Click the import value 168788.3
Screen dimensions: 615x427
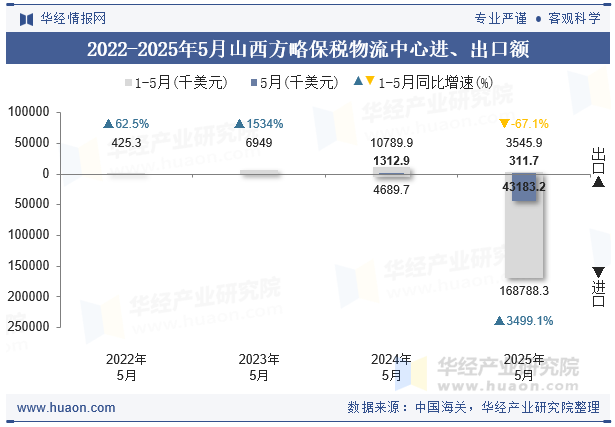click(524, 291)
